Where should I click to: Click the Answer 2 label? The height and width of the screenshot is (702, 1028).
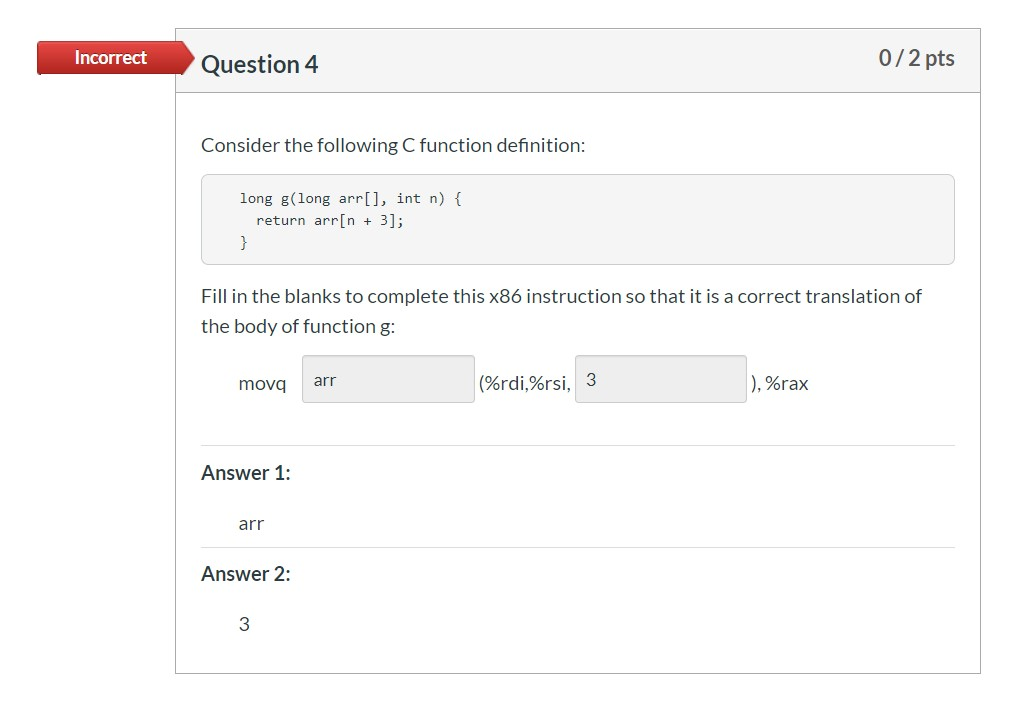246,574
